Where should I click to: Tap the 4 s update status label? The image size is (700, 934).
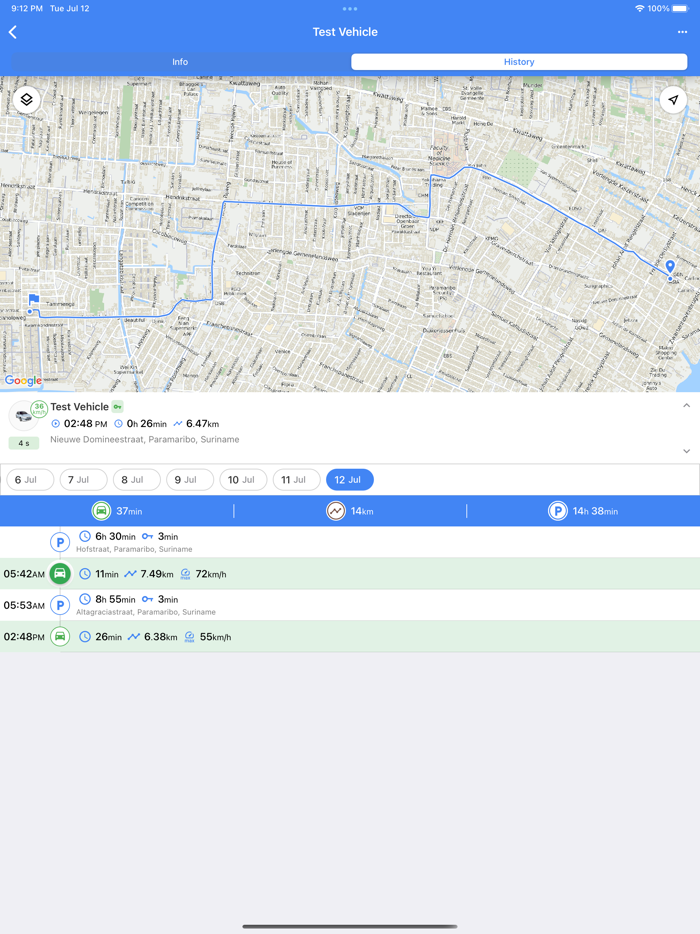point(24,443)
